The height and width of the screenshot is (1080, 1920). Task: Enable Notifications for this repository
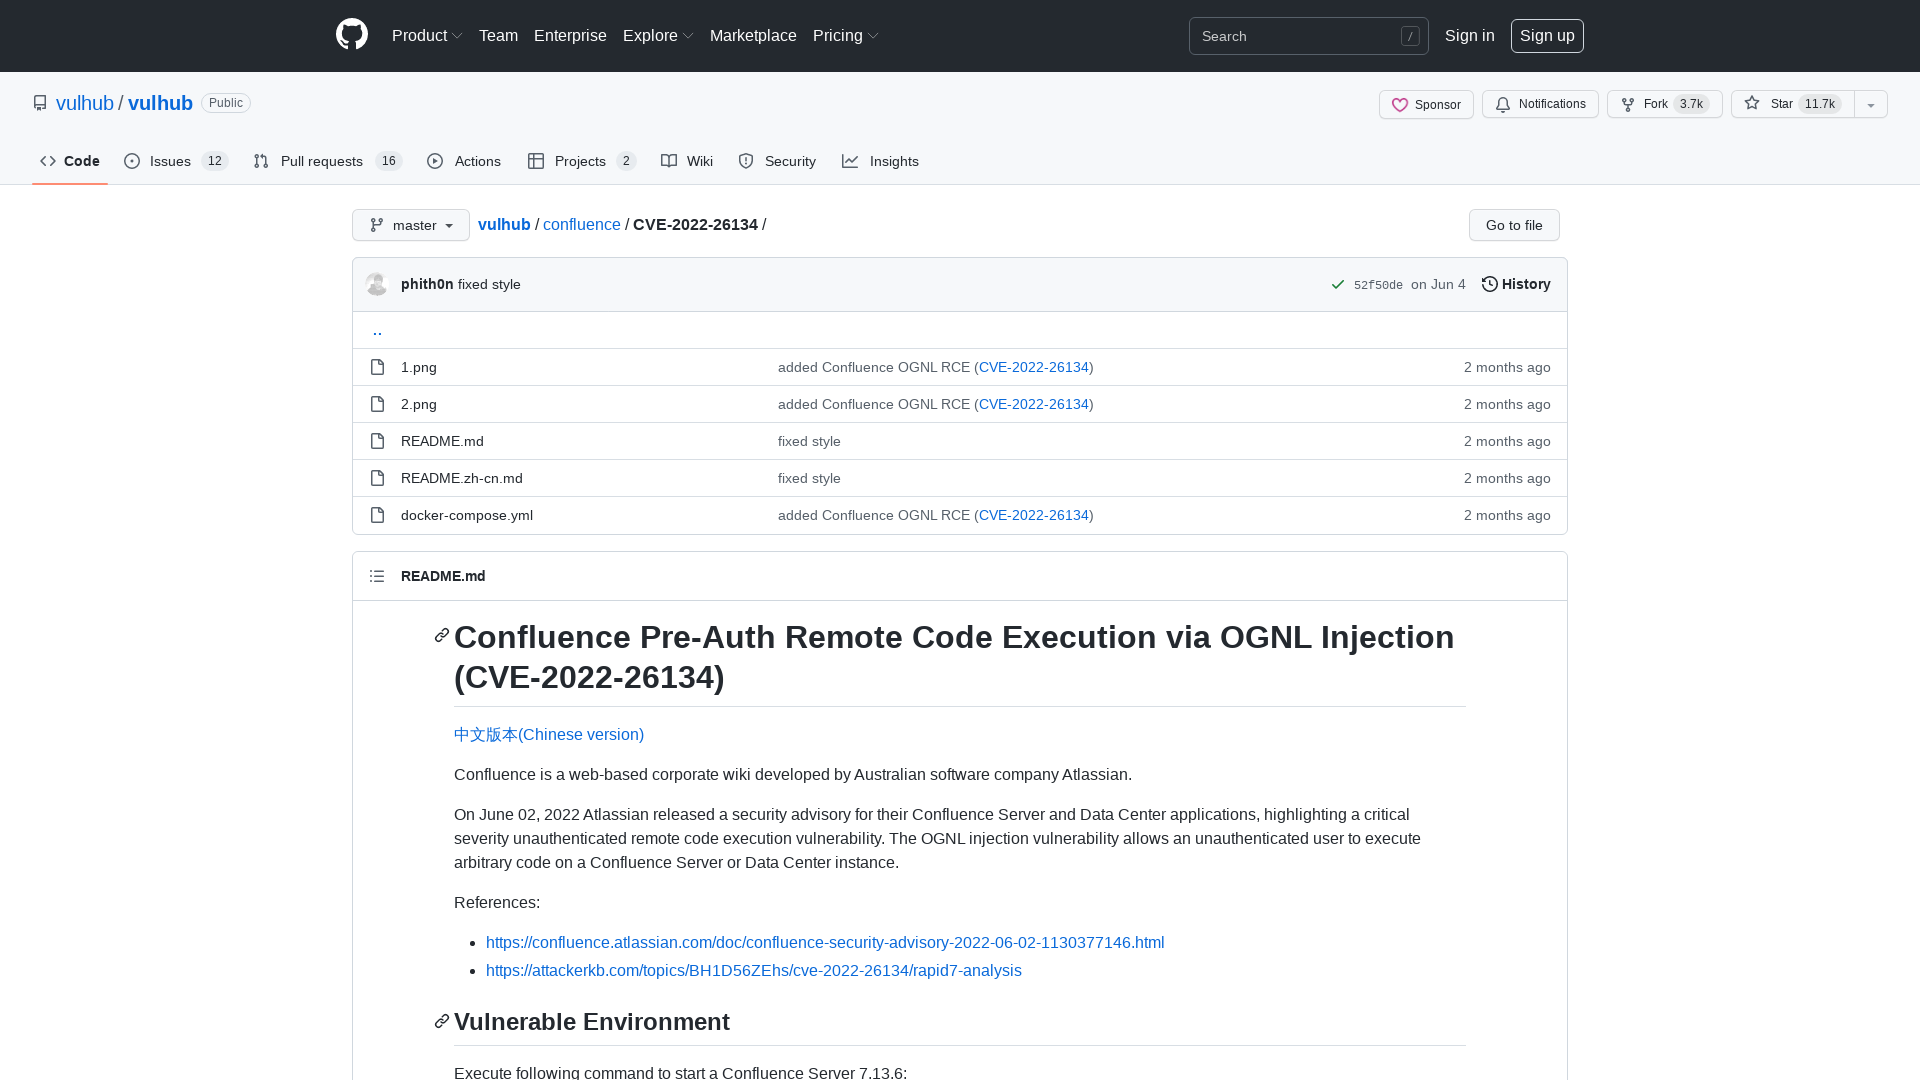[x=1539, y=104]
